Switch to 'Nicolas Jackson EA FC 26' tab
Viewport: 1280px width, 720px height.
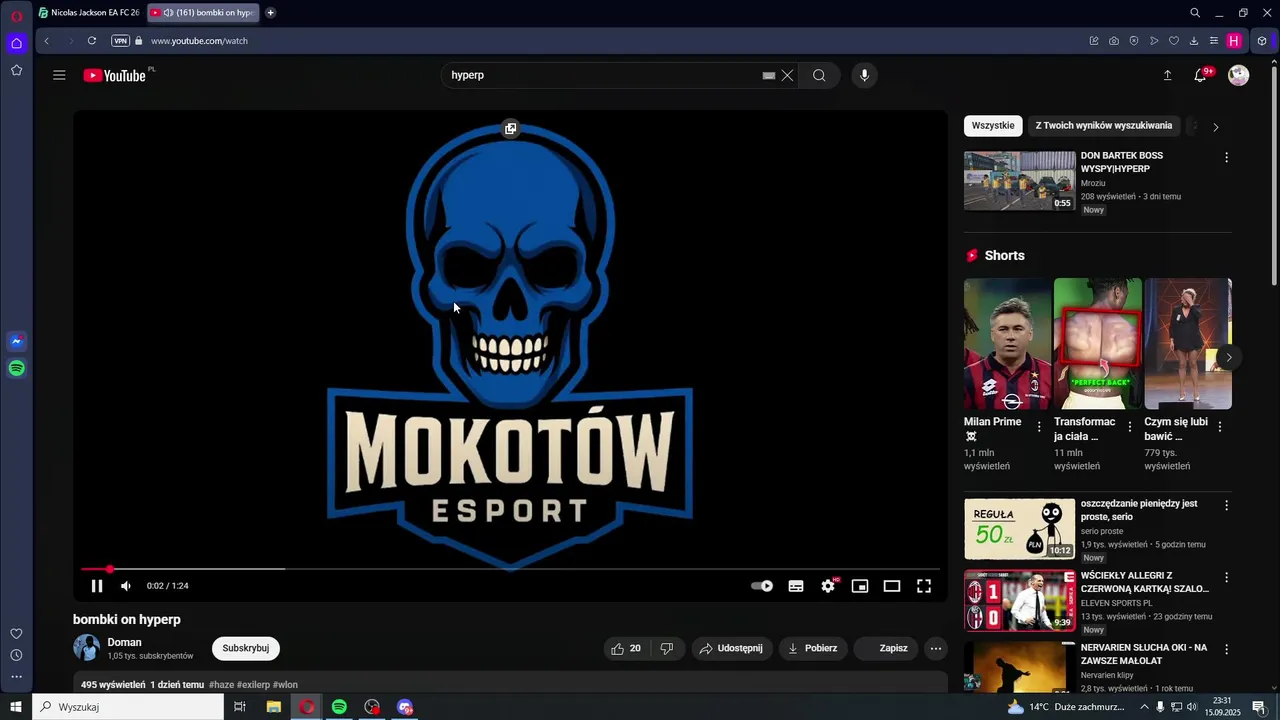click(x=88, y=13)
